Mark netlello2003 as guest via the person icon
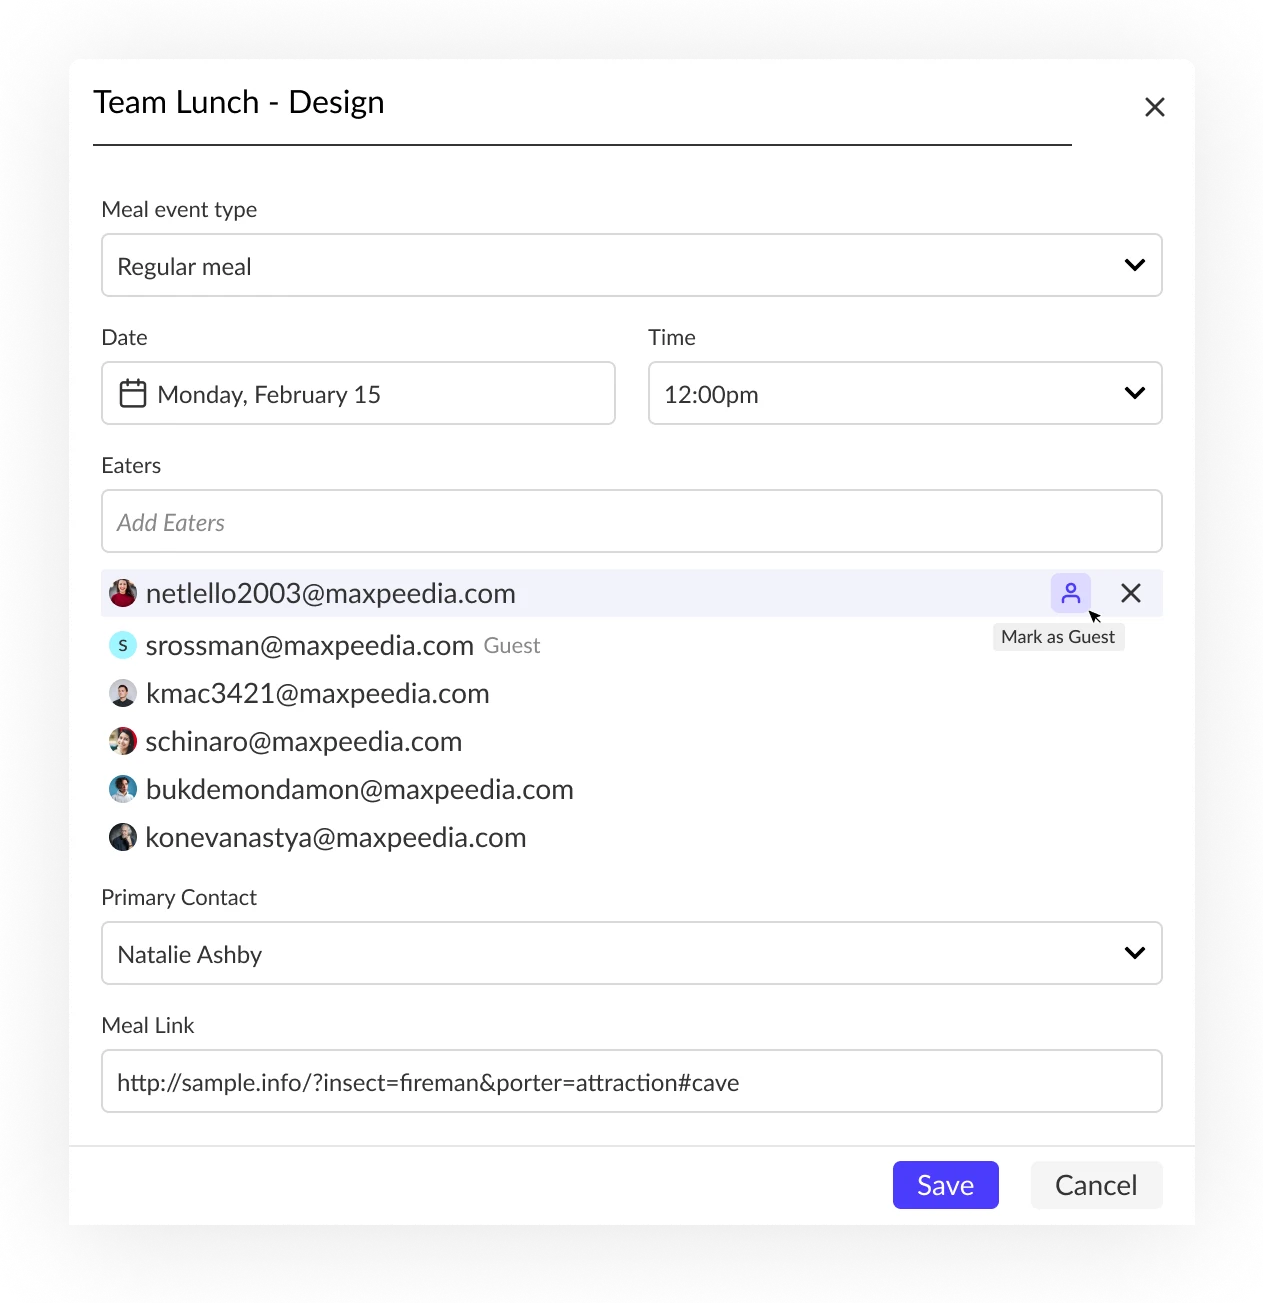 (1070, 593)
